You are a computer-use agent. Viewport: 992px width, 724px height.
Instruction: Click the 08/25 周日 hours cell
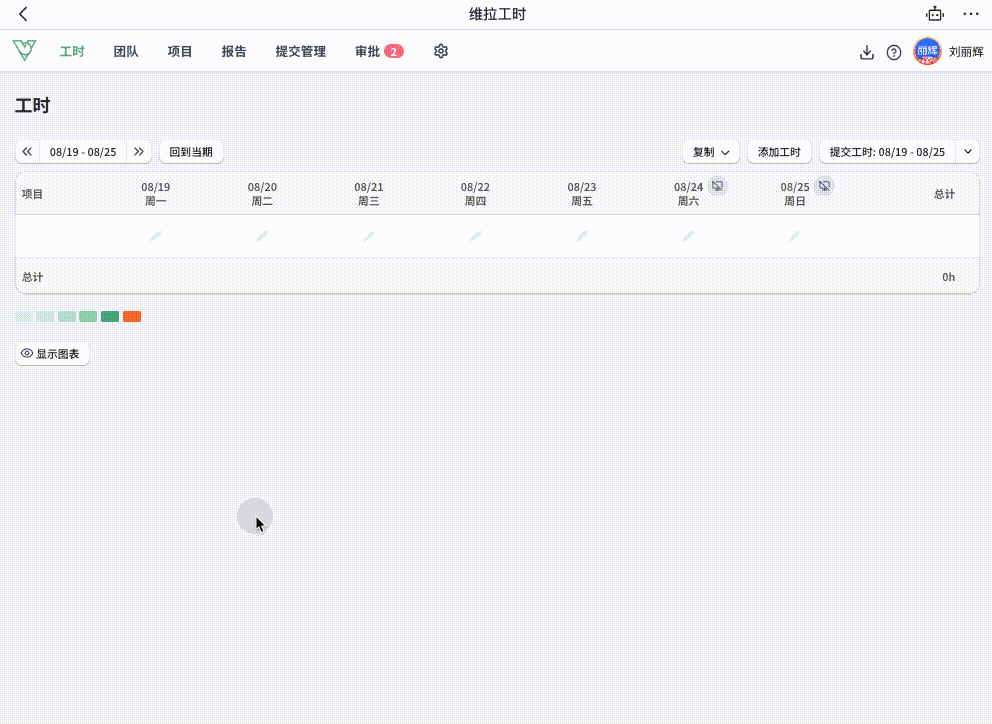pos(795,236)
